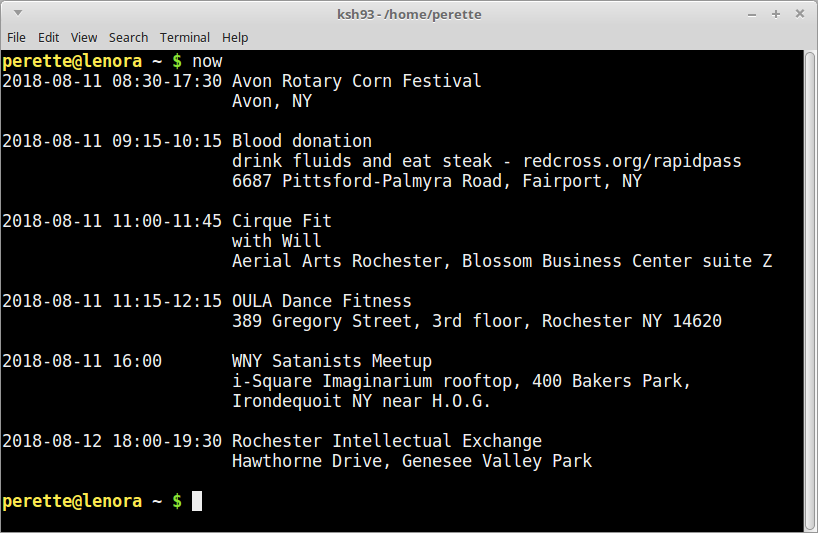The width and height of the screenshot is (818, 533).
Task: Click the 'Blood donation' event title
Action: tap(302, 141)
